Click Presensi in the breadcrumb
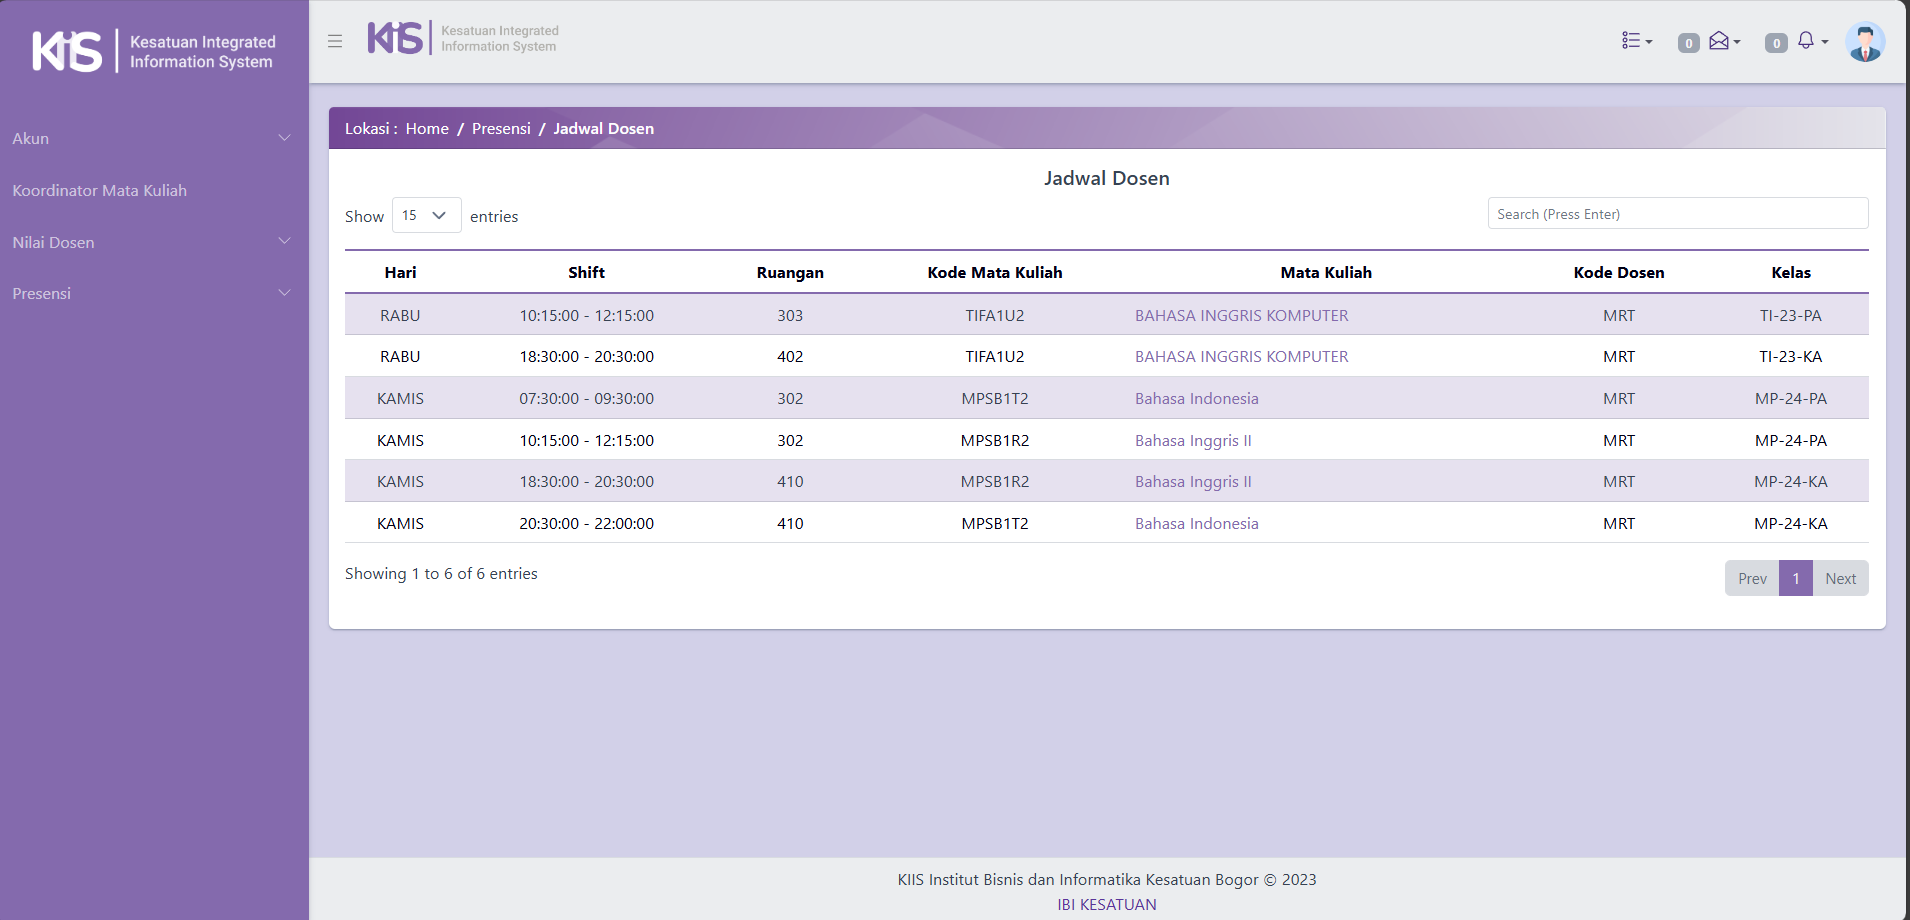 pyautogui.click(x=501, y=129)
